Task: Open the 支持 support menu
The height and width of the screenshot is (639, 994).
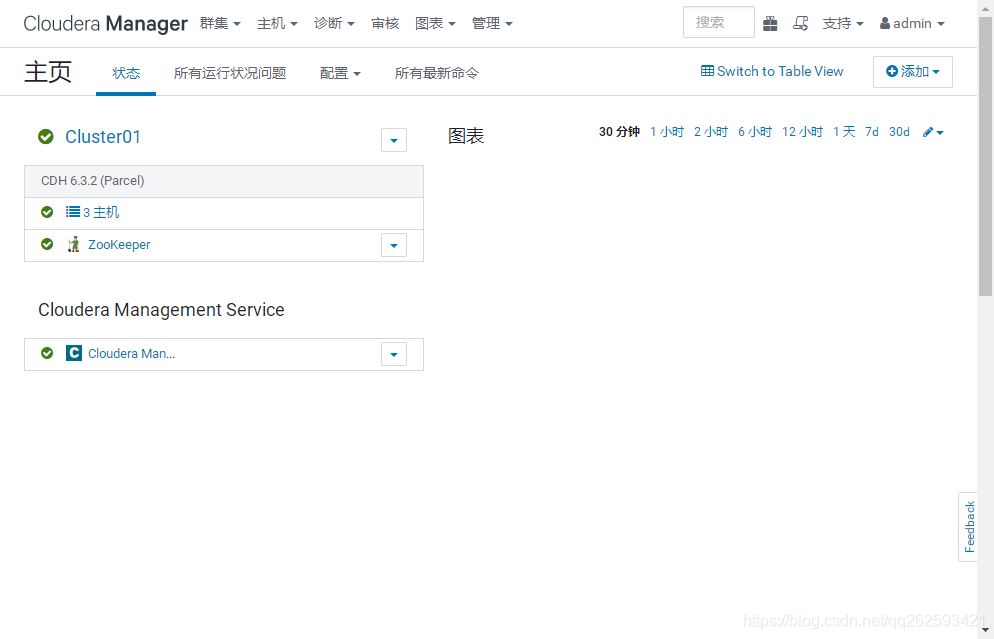Action: click(843, 23)
